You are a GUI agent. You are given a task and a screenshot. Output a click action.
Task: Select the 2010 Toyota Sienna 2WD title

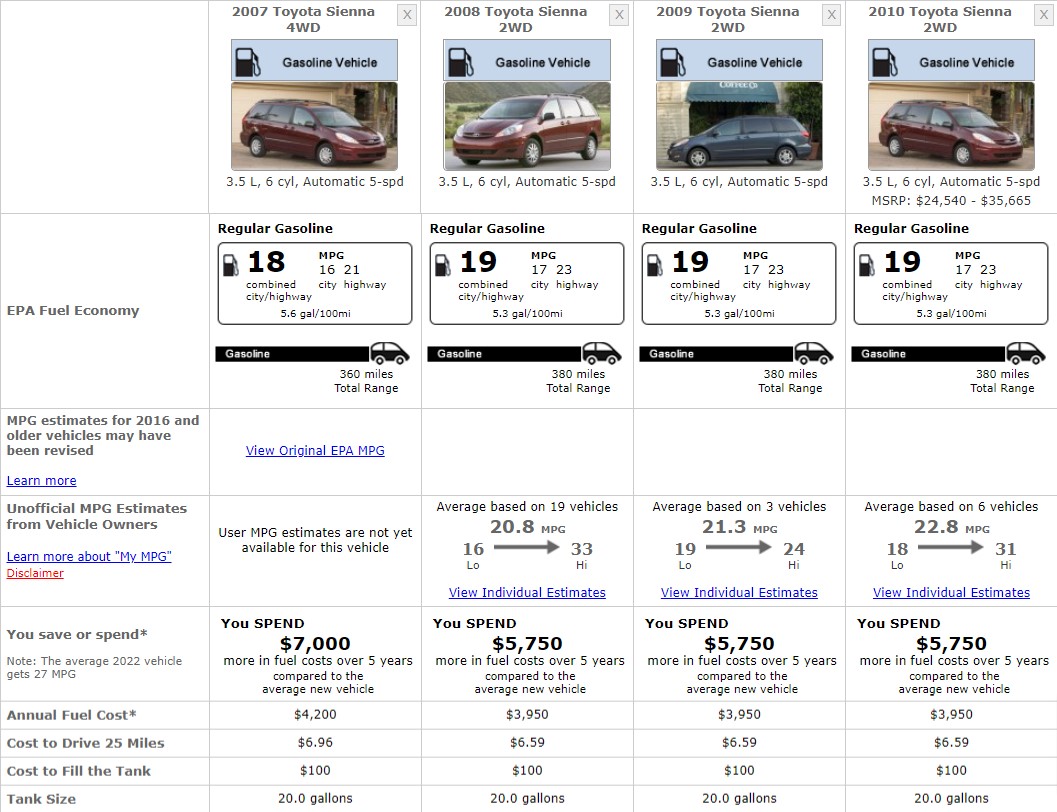[940, 20]
